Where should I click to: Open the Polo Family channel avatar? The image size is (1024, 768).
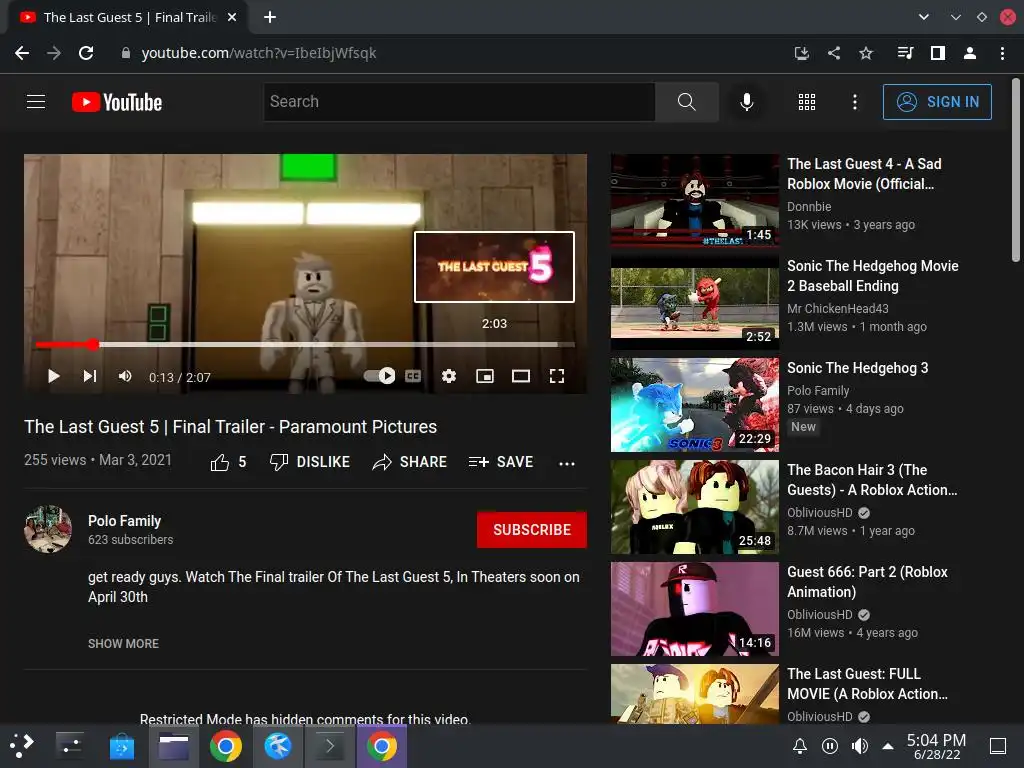(48, 529)
